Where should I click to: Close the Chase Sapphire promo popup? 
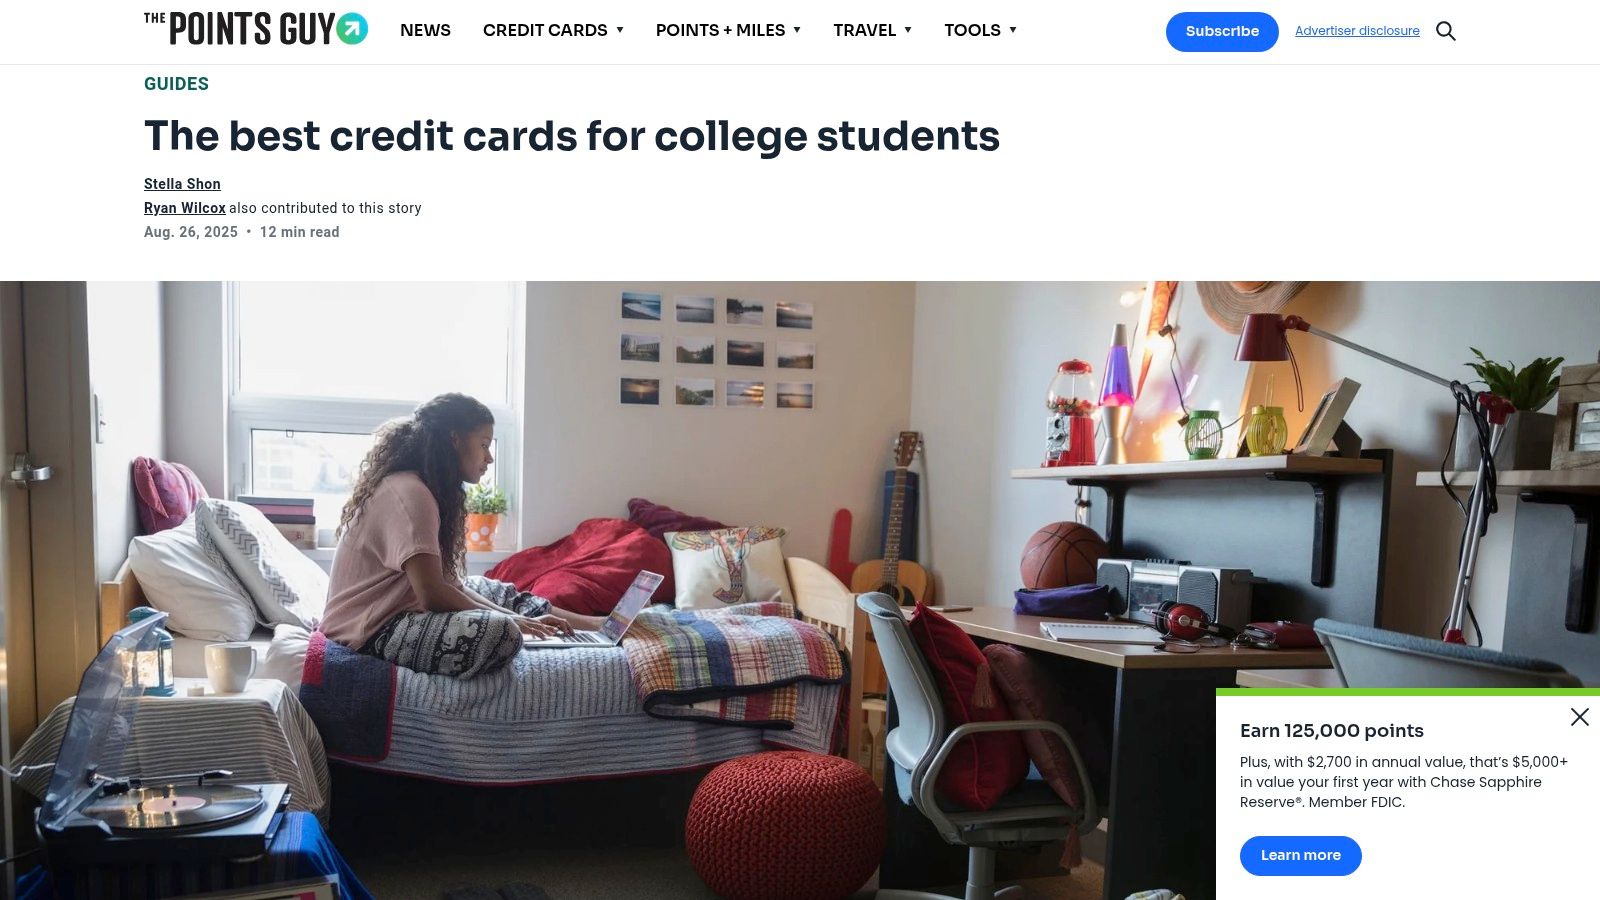click(x=1580, y=717)
